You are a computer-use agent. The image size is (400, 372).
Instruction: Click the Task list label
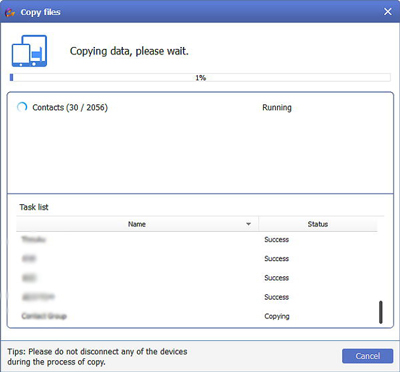[x=34, y=207]
